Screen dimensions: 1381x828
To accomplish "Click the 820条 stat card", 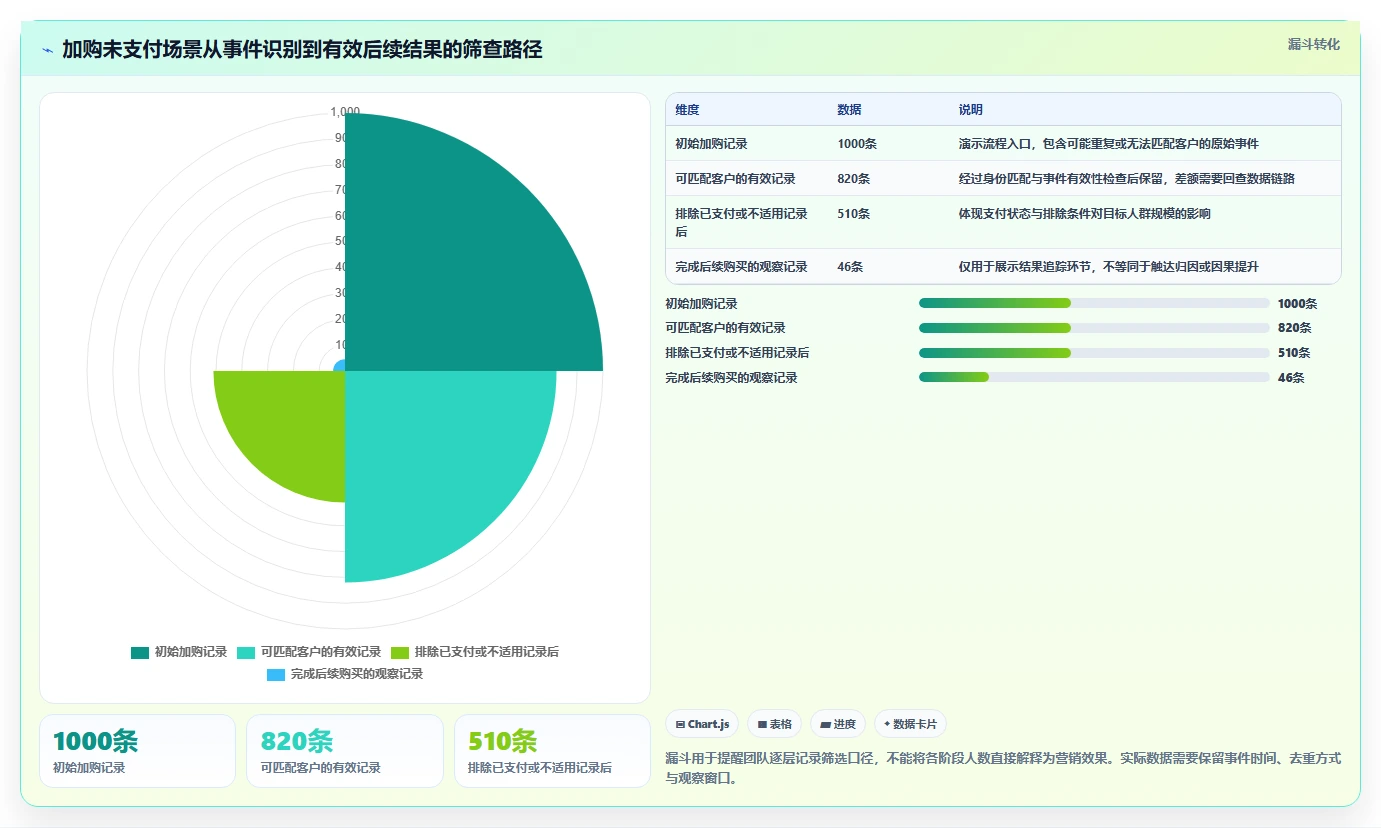I will [345, 751].
